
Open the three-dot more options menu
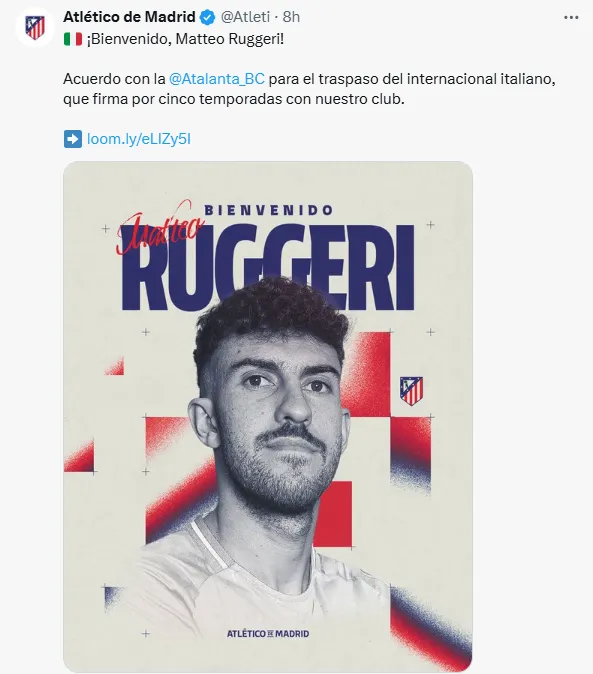tap(571, 18)
